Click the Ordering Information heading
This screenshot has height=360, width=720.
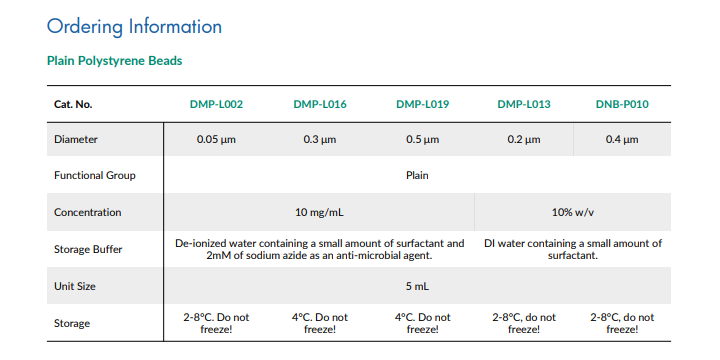(135, 27)
